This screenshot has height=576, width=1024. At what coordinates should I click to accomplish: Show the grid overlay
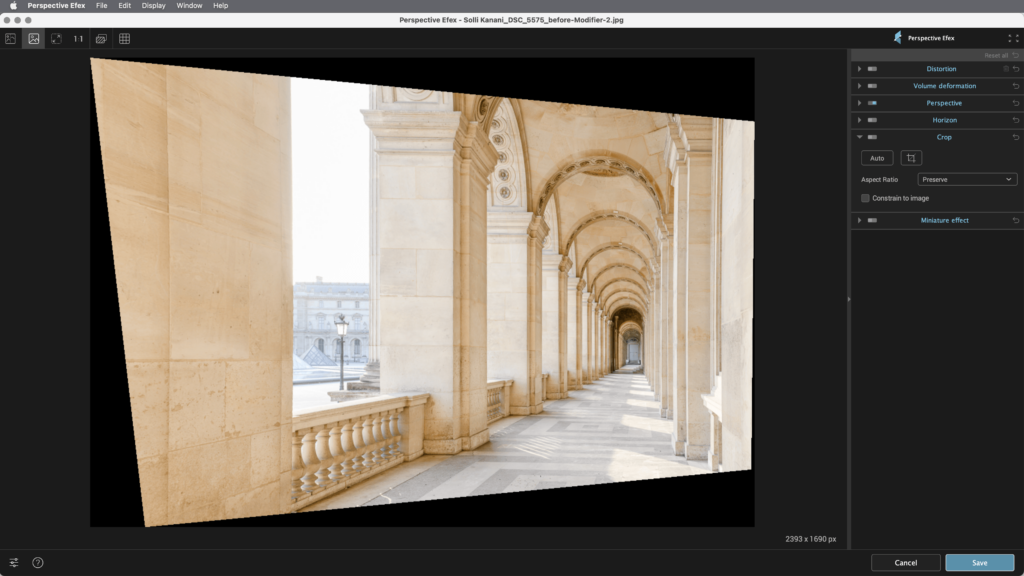tap(124, 39)
